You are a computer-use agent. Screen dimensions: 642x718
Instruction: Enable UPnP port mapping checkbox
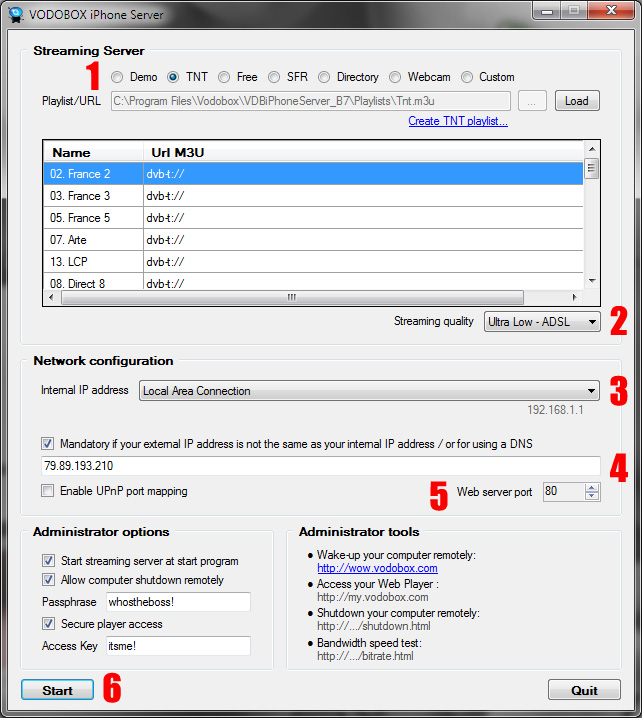coord(48,491)
